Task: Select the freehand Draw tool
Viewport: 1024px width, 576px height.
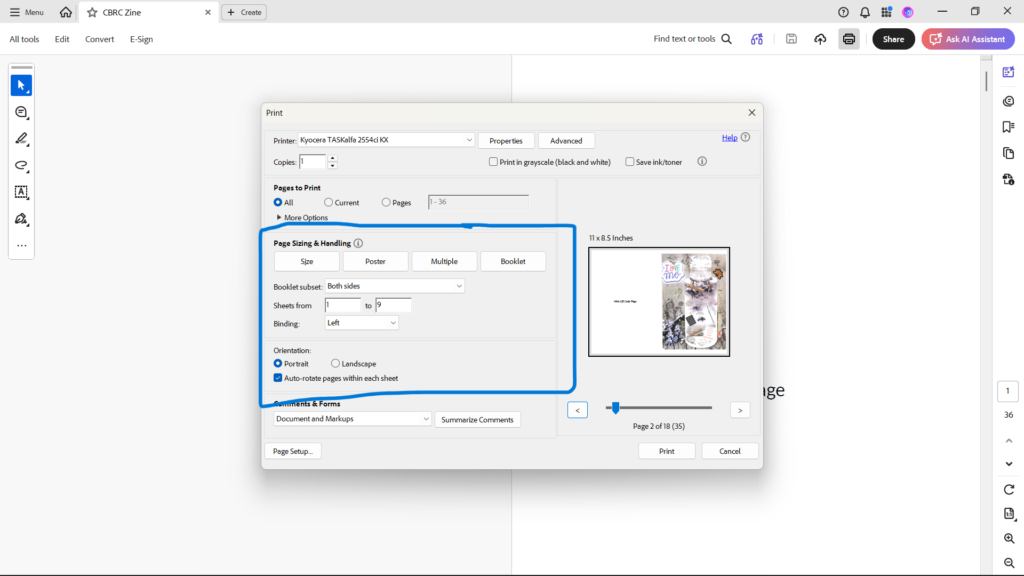Action: click(x=21, y=165)
